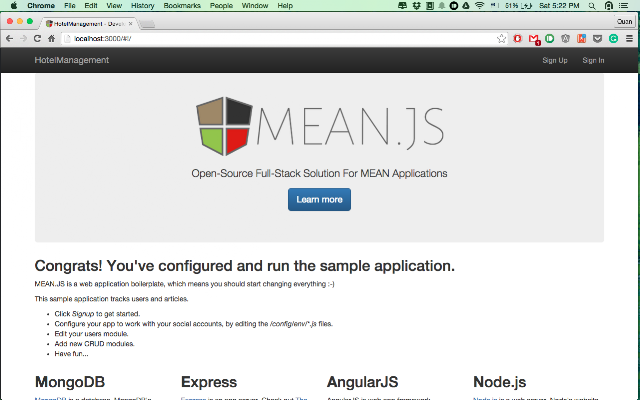Open the Chrome hamburger menu
640x400 pixels.
click(x=629, y=38)
